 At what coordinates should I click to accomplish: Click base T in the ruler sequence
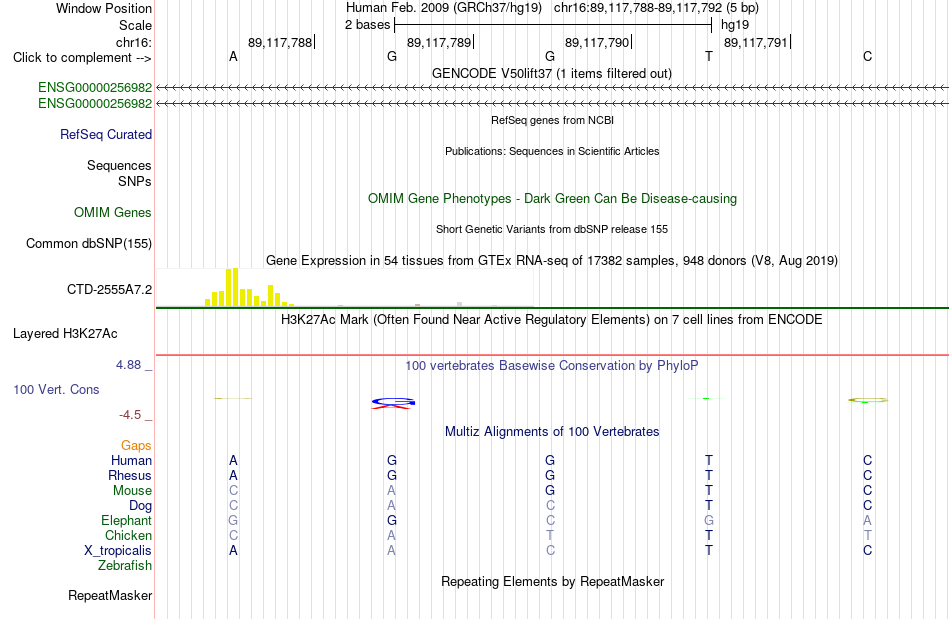click(x=709, y=56)
